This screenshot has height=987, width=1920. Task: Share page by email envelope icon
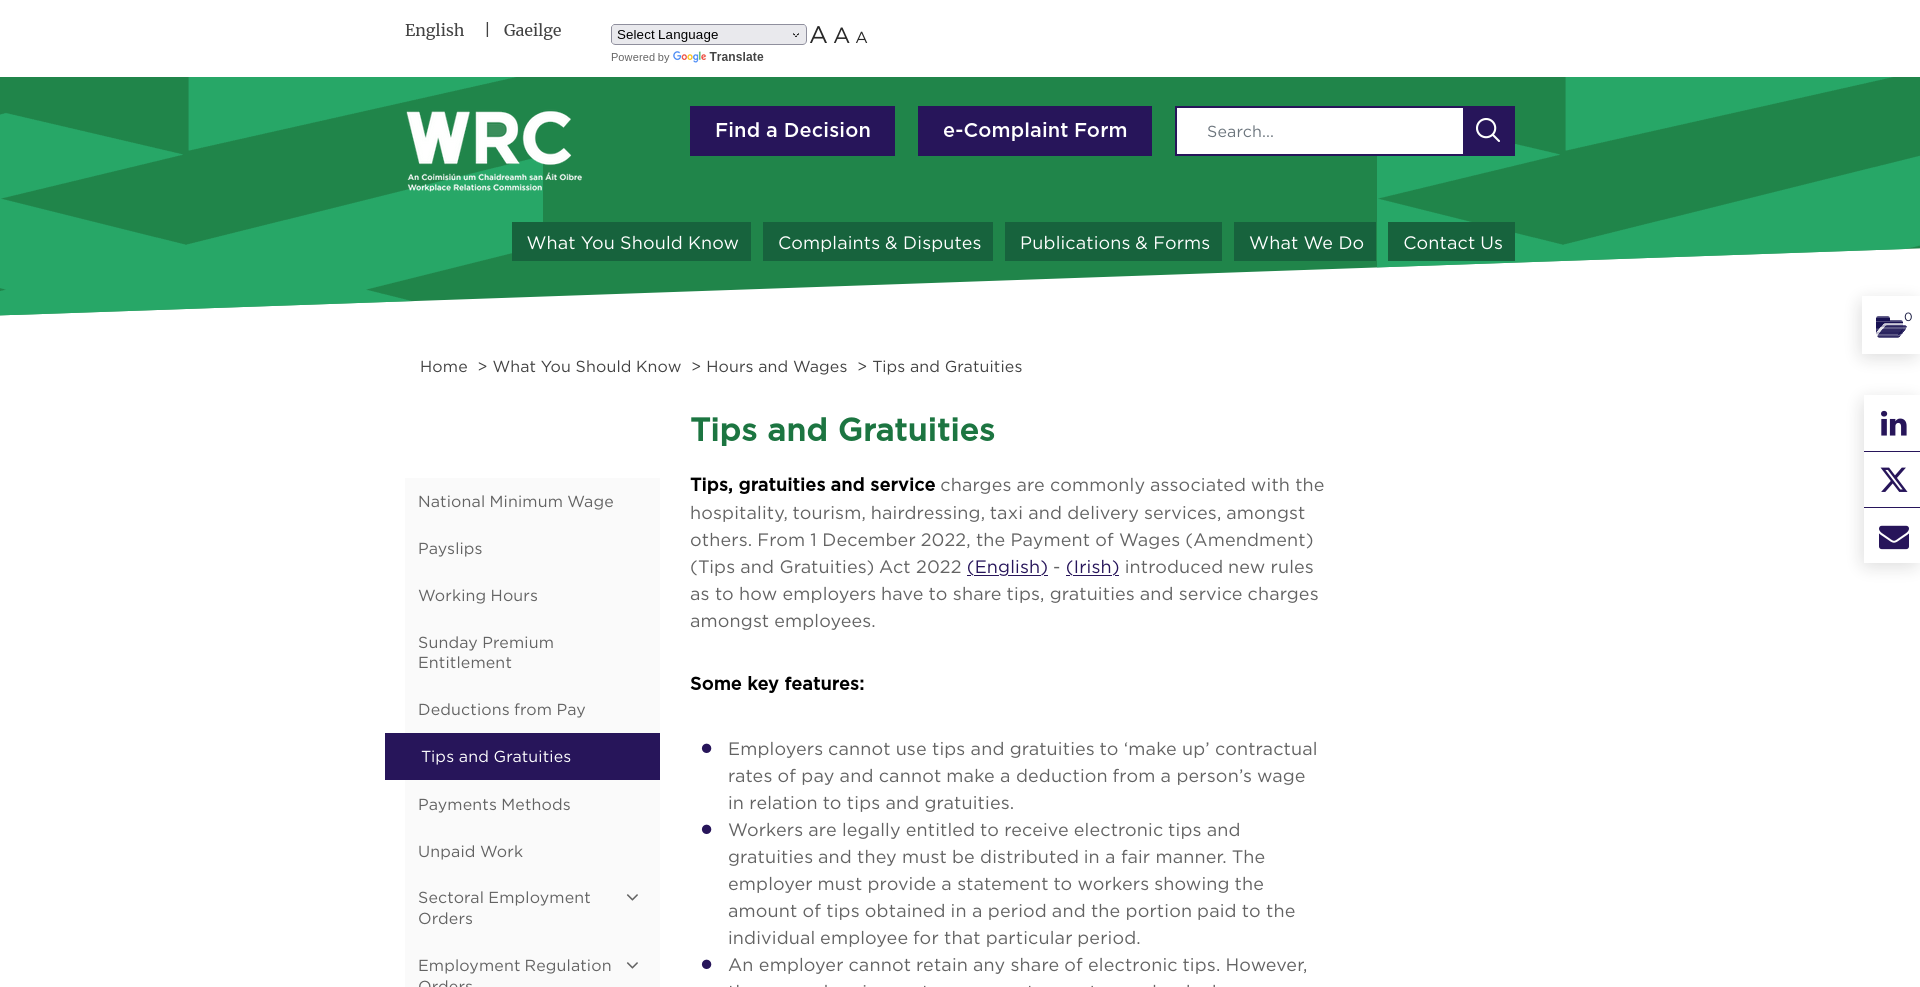[1893, 537]
